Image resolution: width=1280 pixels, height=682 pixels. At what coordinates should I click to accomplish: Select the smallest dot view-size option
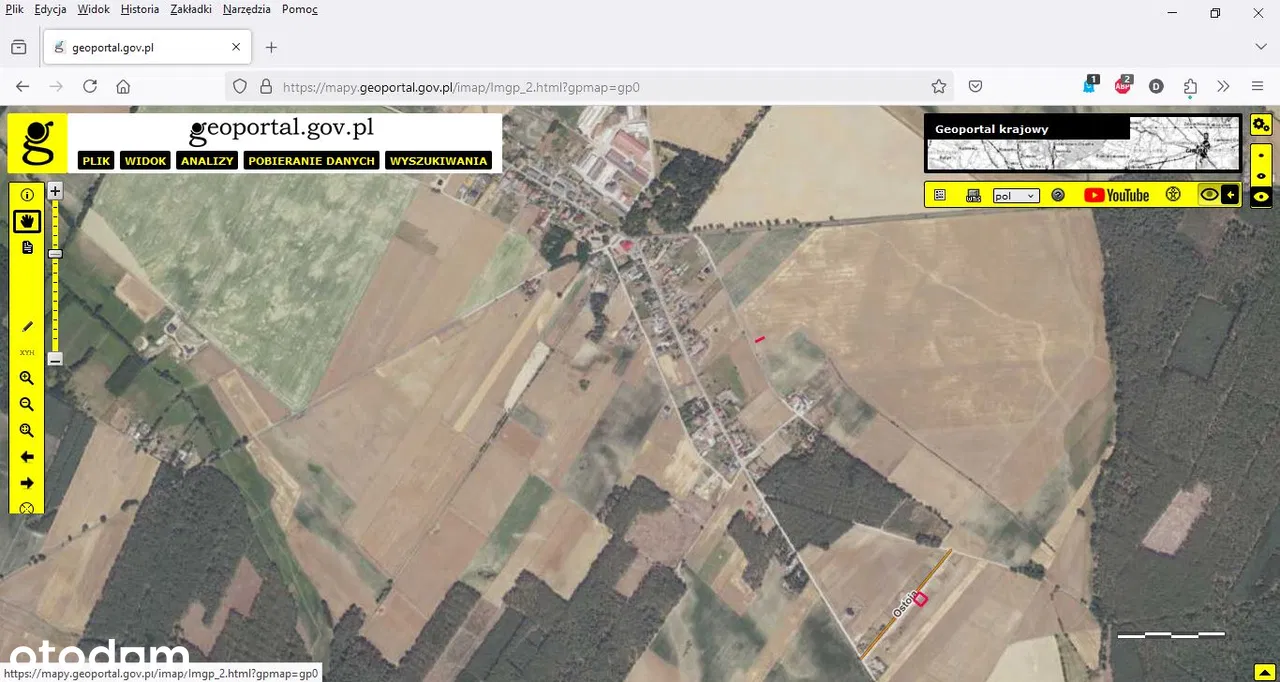click(x=1261, y=156)
